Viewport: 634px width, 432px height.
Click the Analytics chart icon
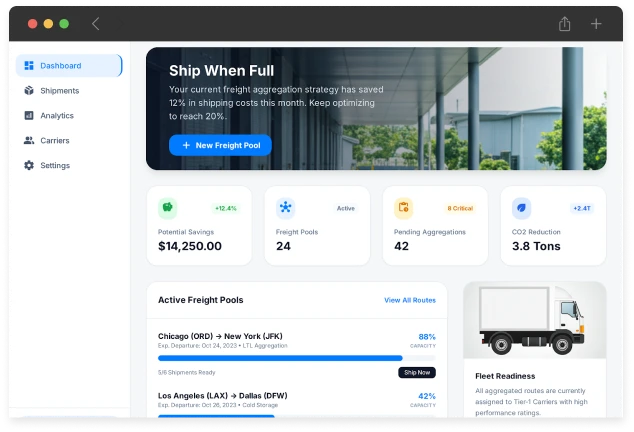coord(29,115)
